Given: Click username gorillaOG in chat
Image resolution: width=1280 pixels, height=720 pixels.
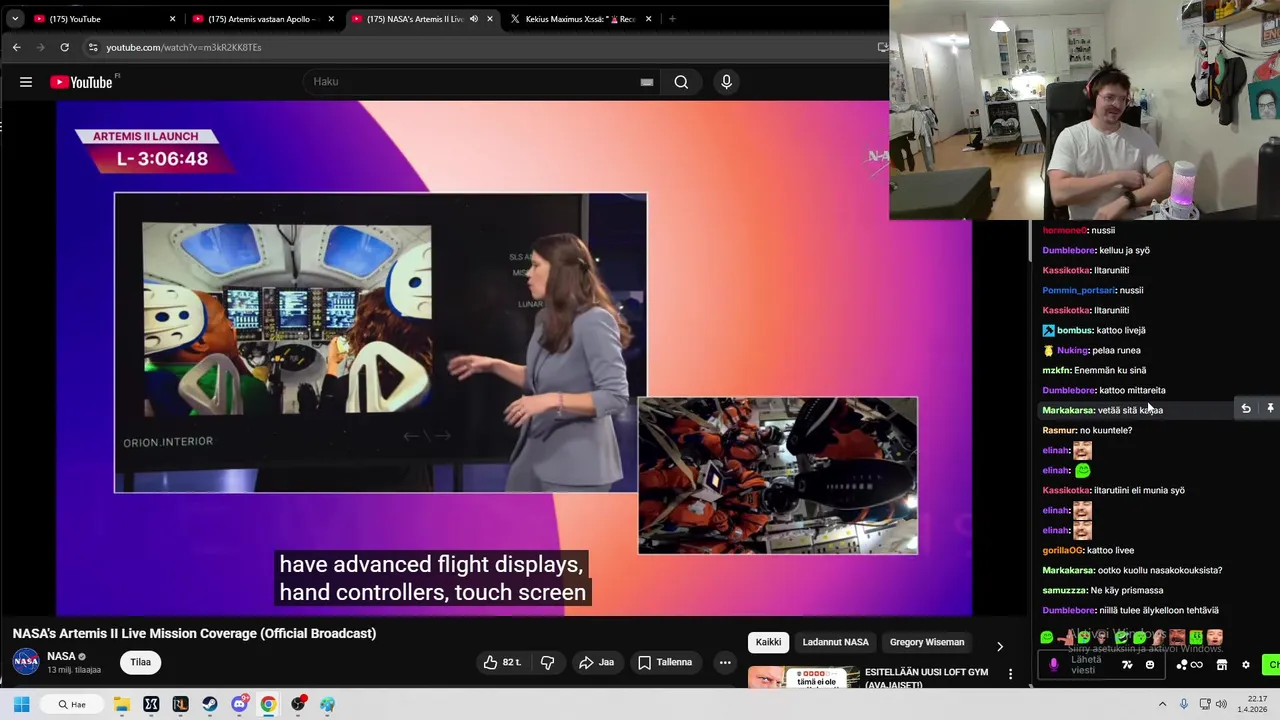Looking at the screenshot, I should [1063, 550].
